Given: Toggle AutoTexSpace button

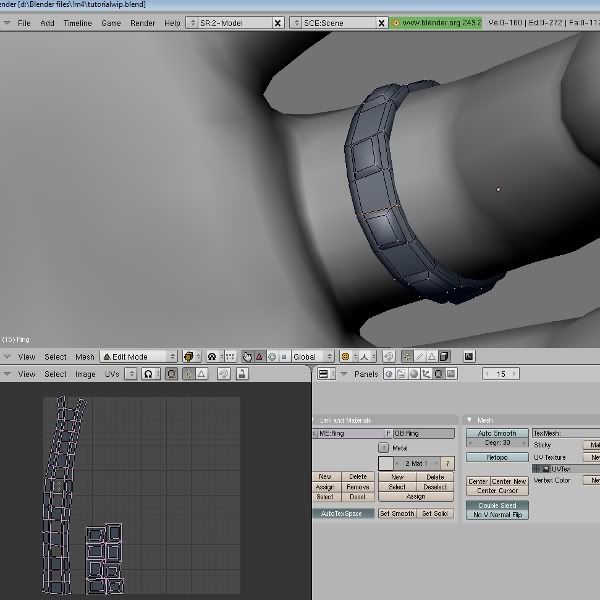Looking at the screenshot, I should [343, 514].
